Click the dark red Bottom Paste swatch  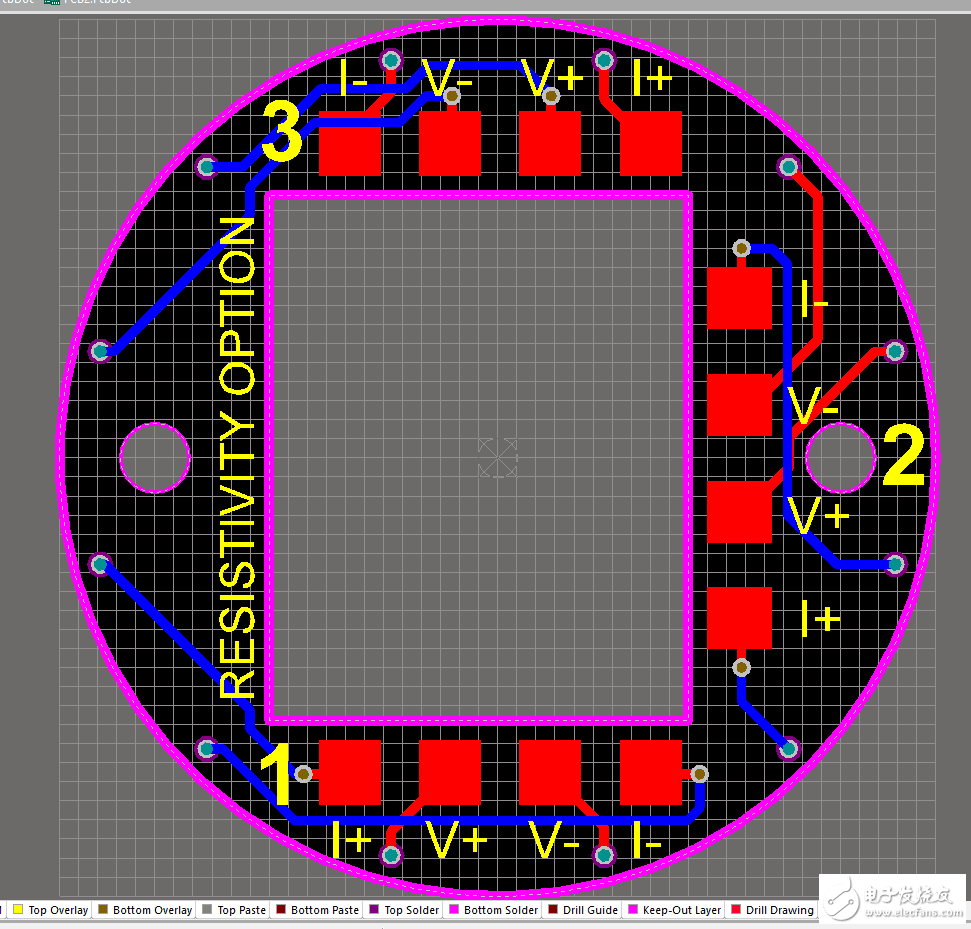(x=281, y=909)
